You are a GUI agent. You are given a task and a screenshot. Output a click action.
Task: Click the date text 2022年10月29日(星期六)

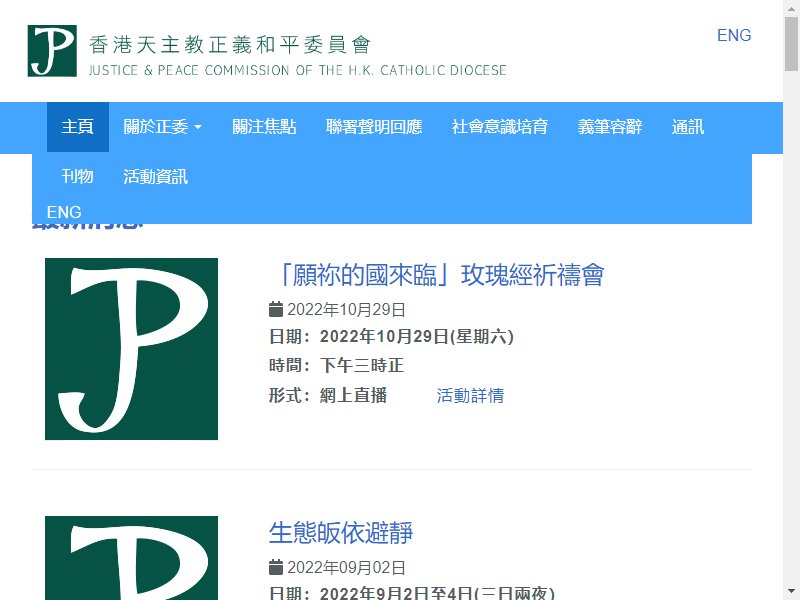coord(416,337)
